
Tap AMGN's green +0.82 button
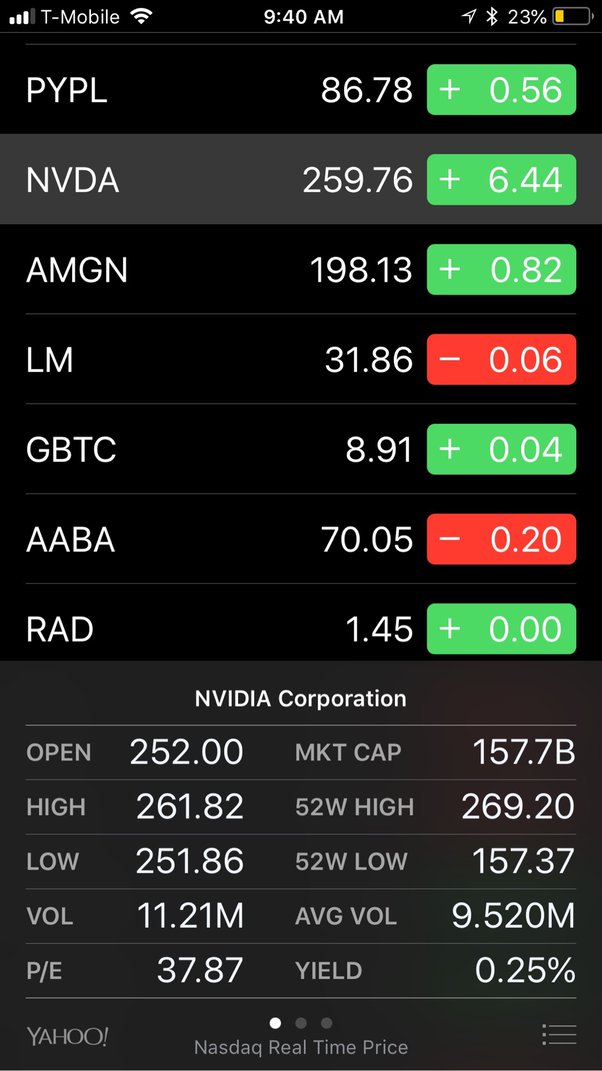(x=501, y=269)
